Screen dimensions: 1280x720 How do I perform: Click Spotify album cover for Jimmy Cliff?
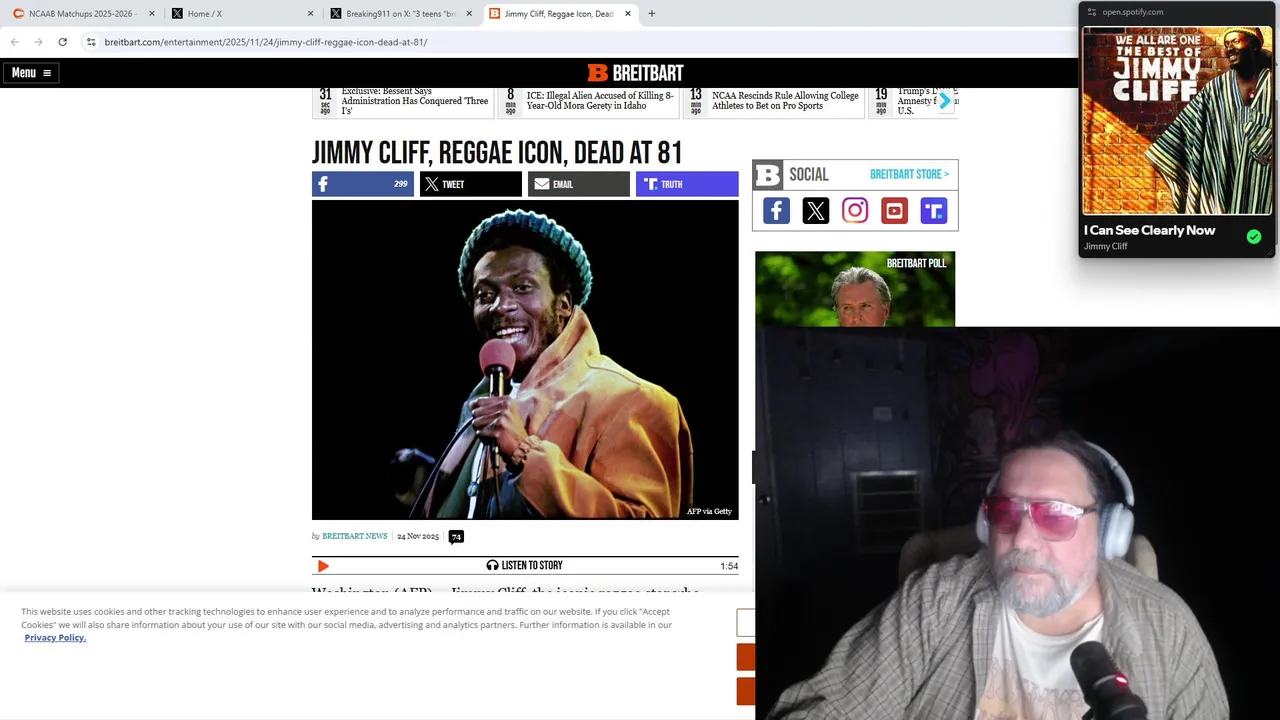tap(1177, 121)
